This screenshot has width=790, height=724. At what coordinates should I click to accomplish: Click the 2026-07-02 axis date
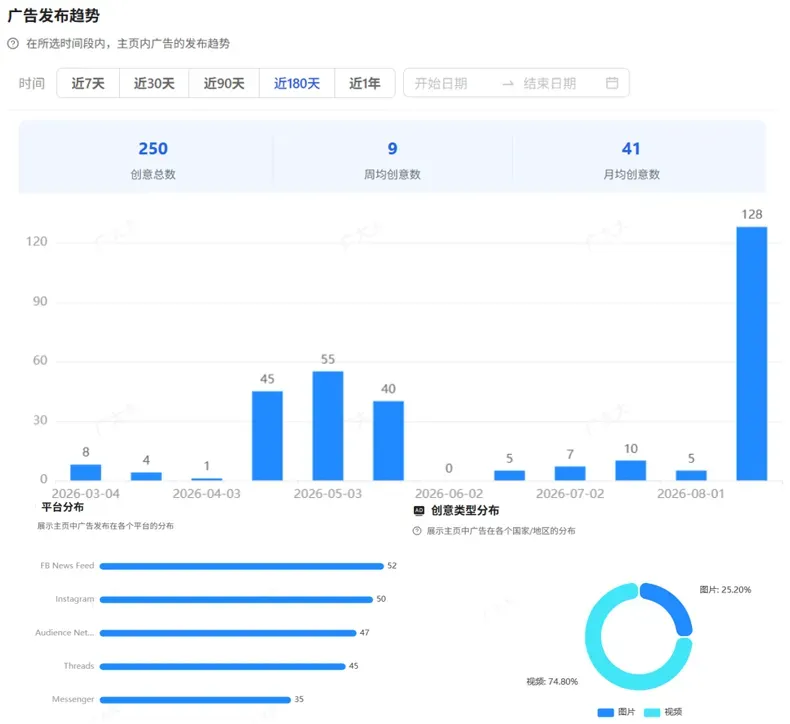click(570, 494)
